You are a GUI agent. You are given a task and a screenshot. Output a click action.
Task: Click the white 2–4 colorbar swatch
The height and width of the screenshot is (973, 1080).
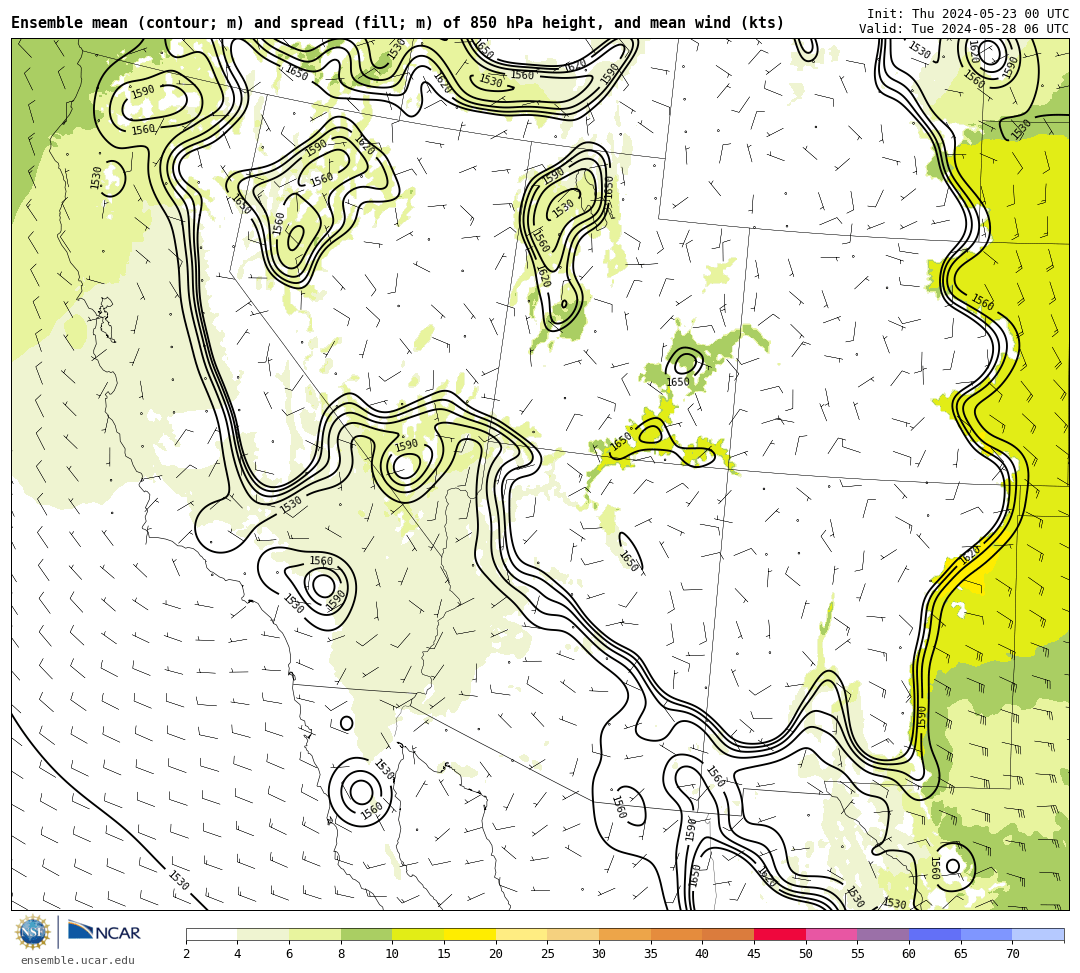click(x=211, y=934)
